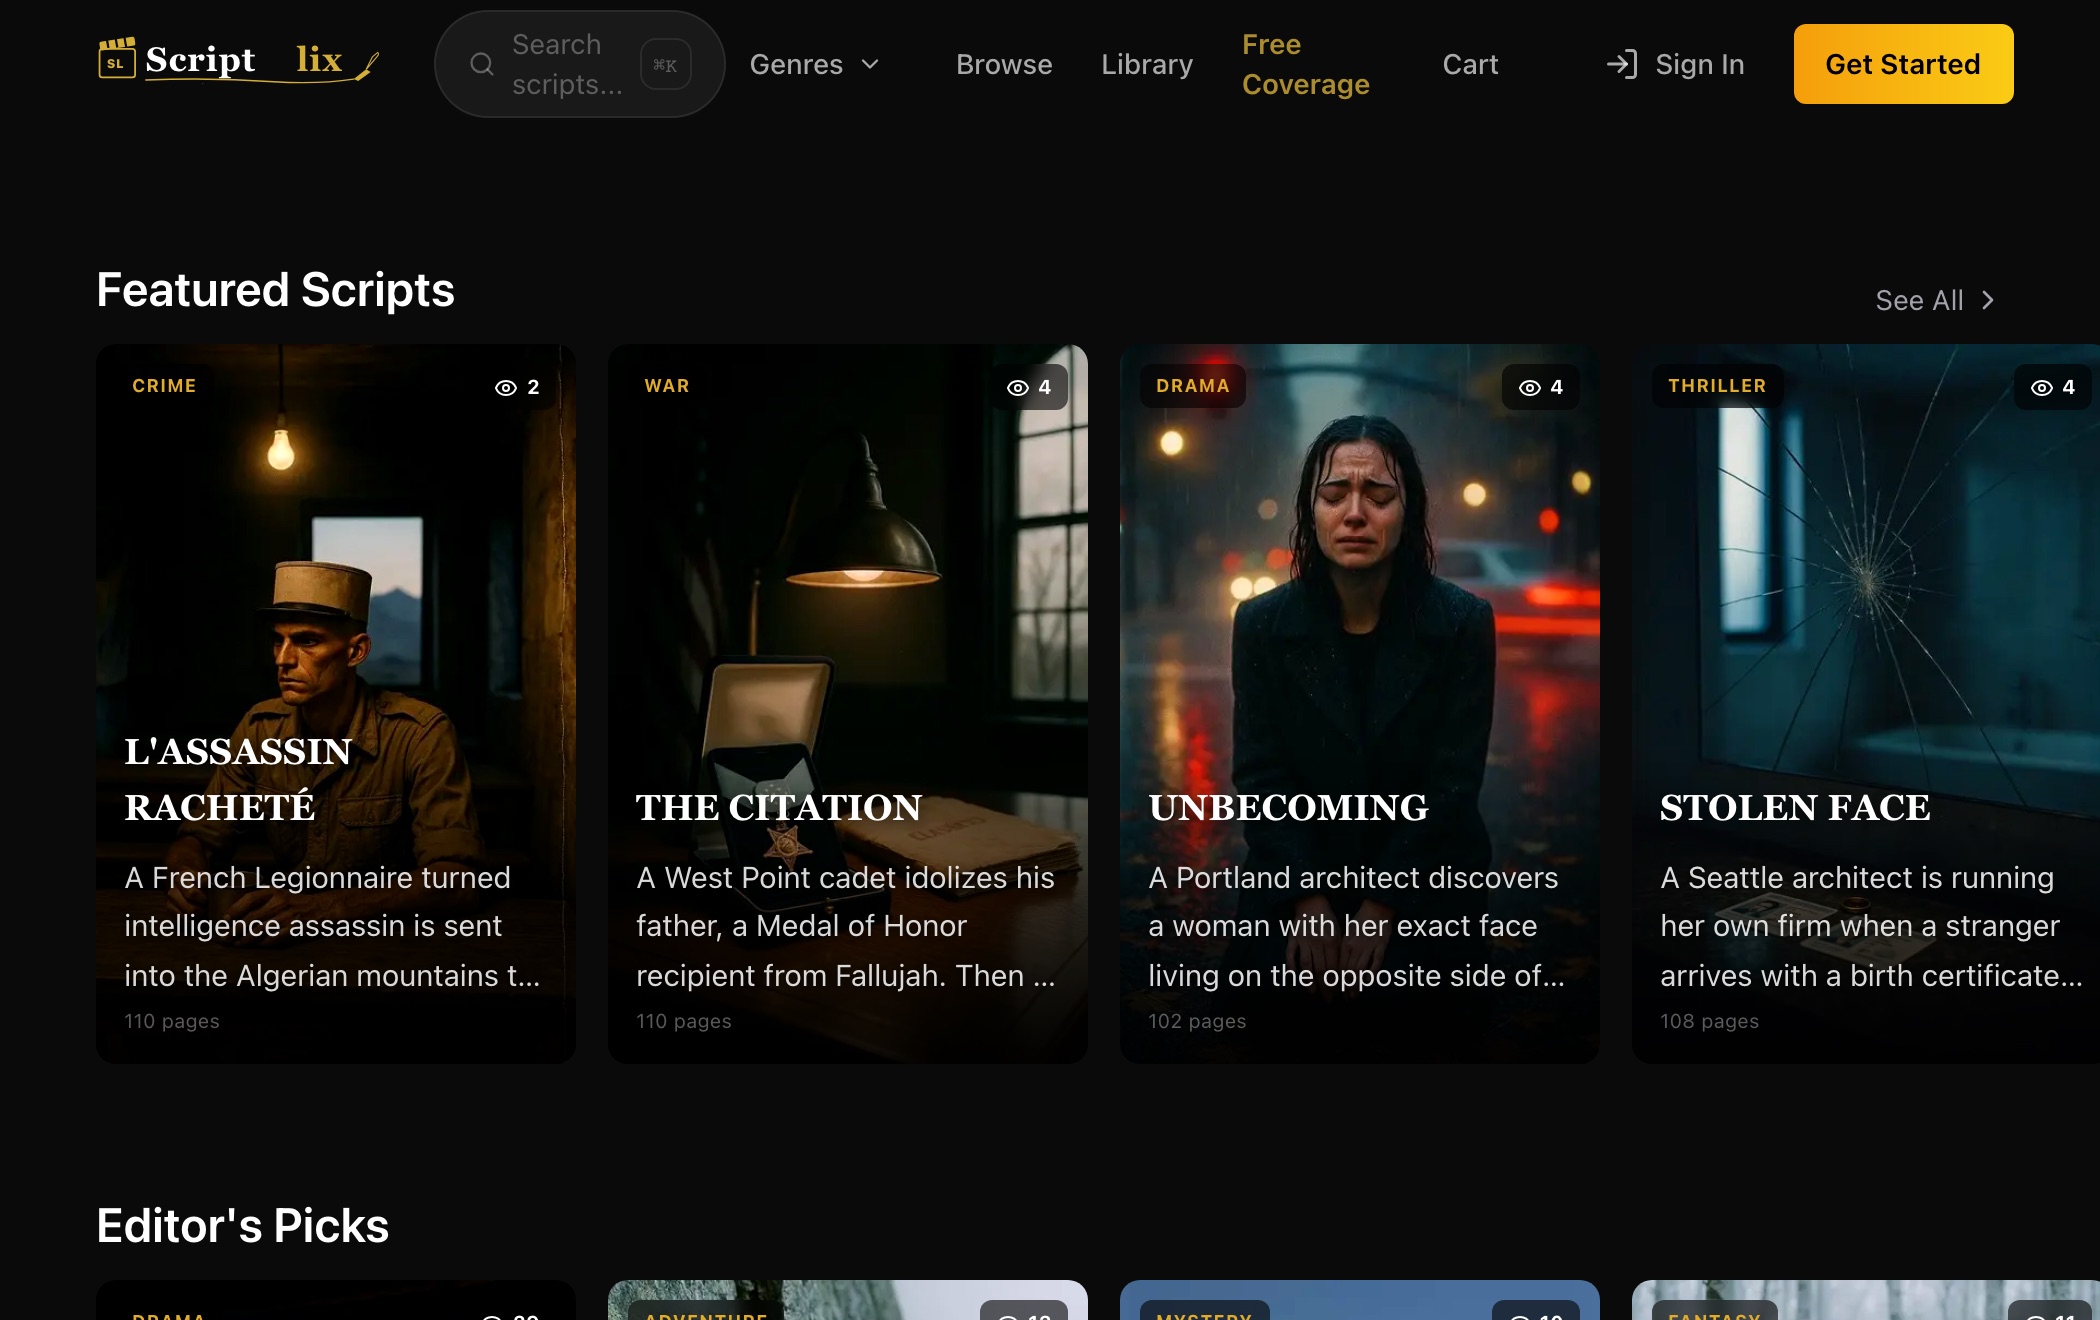Screen dimensions: 2100x1320
Task: Click the search magnifier icon
Action: click(x=482, y=64)
